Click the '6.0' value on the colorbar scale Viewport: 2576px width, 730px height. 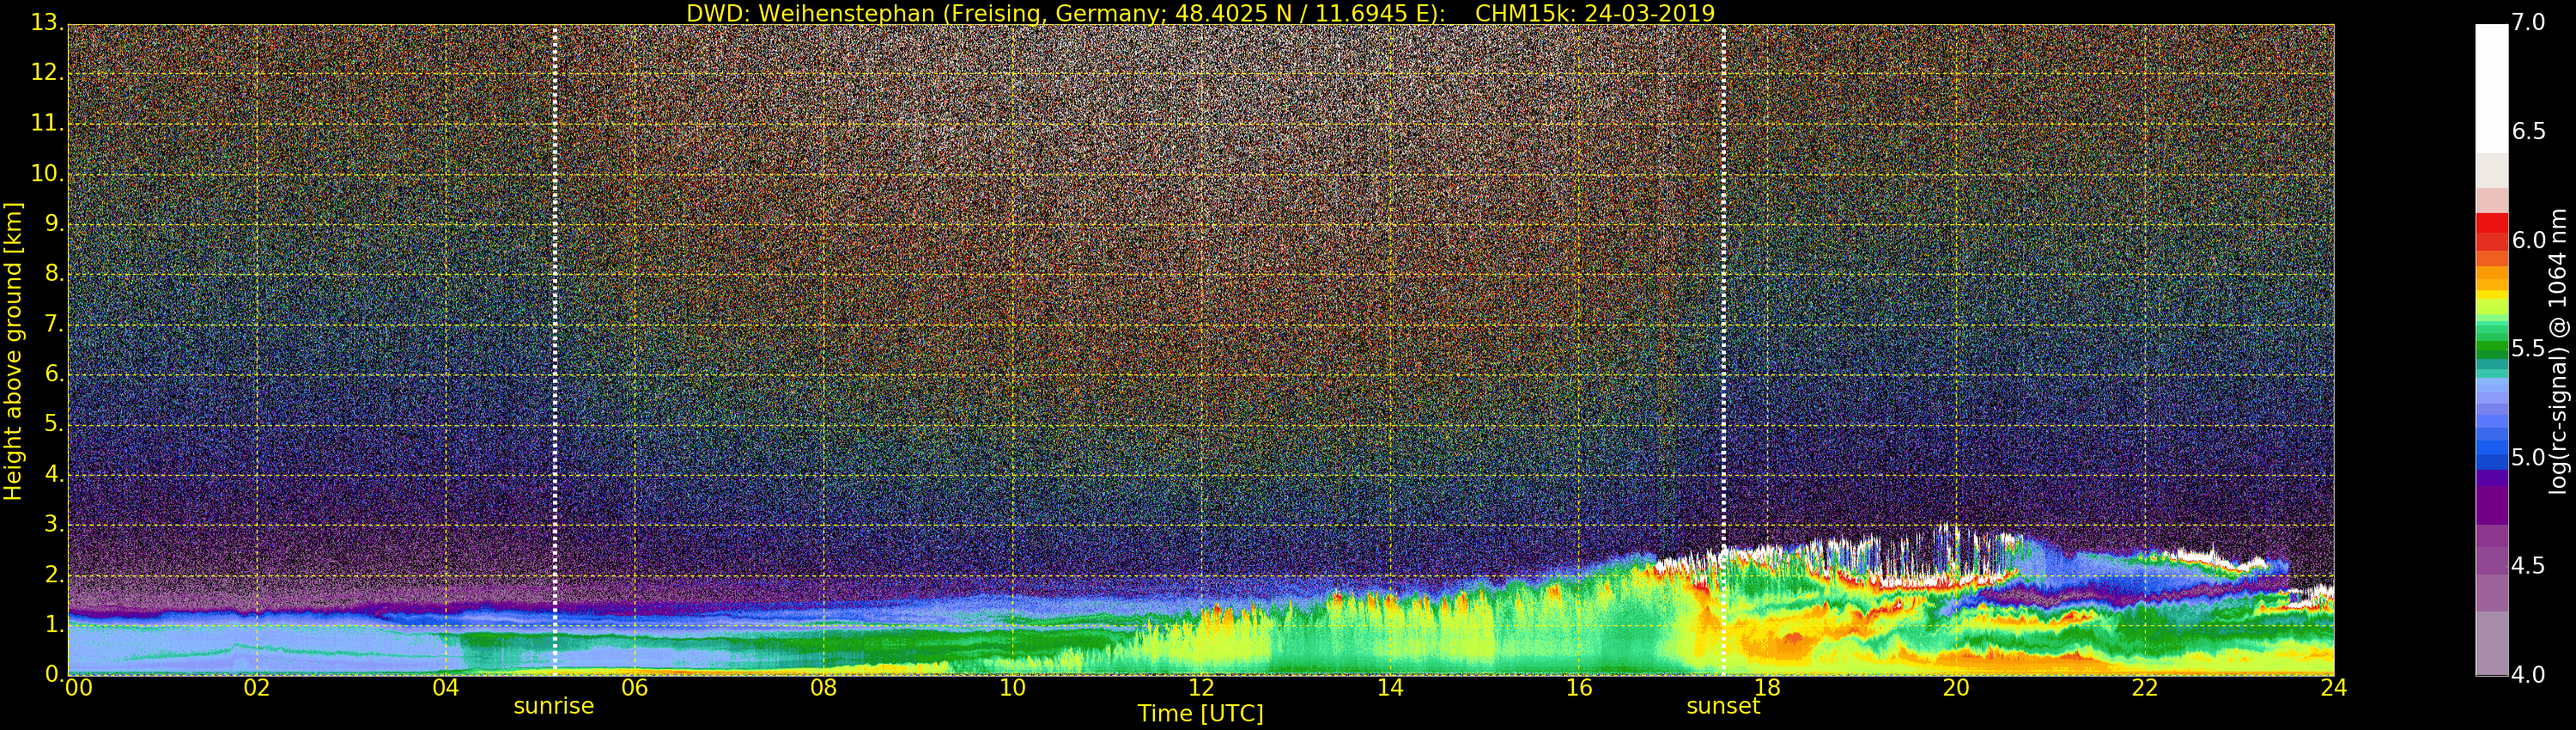[2528, 240]
